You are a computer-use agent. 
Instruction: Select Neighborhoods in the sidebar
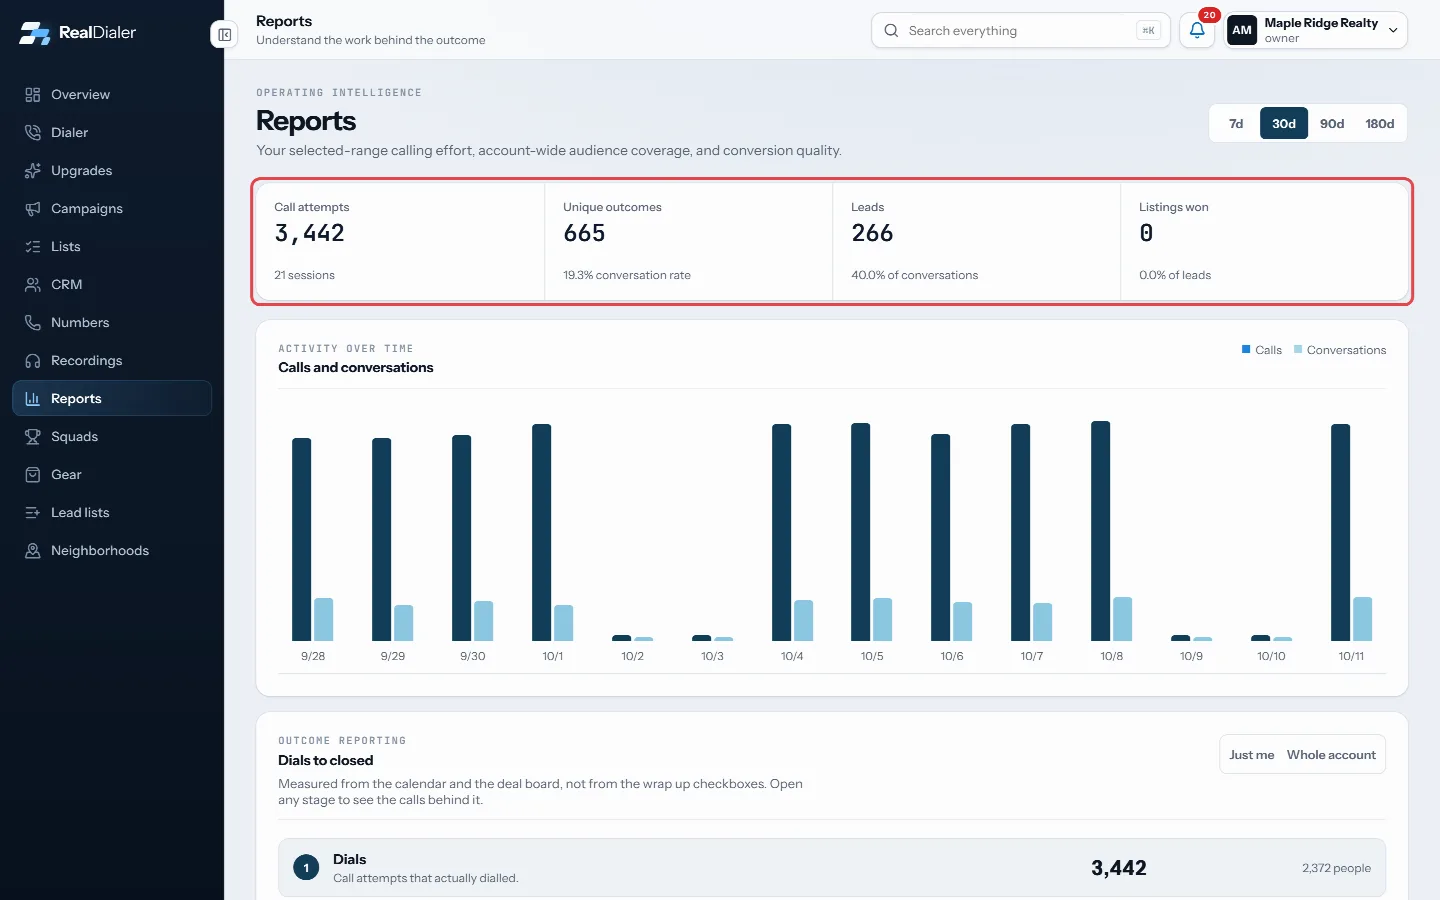click(112, 551)
